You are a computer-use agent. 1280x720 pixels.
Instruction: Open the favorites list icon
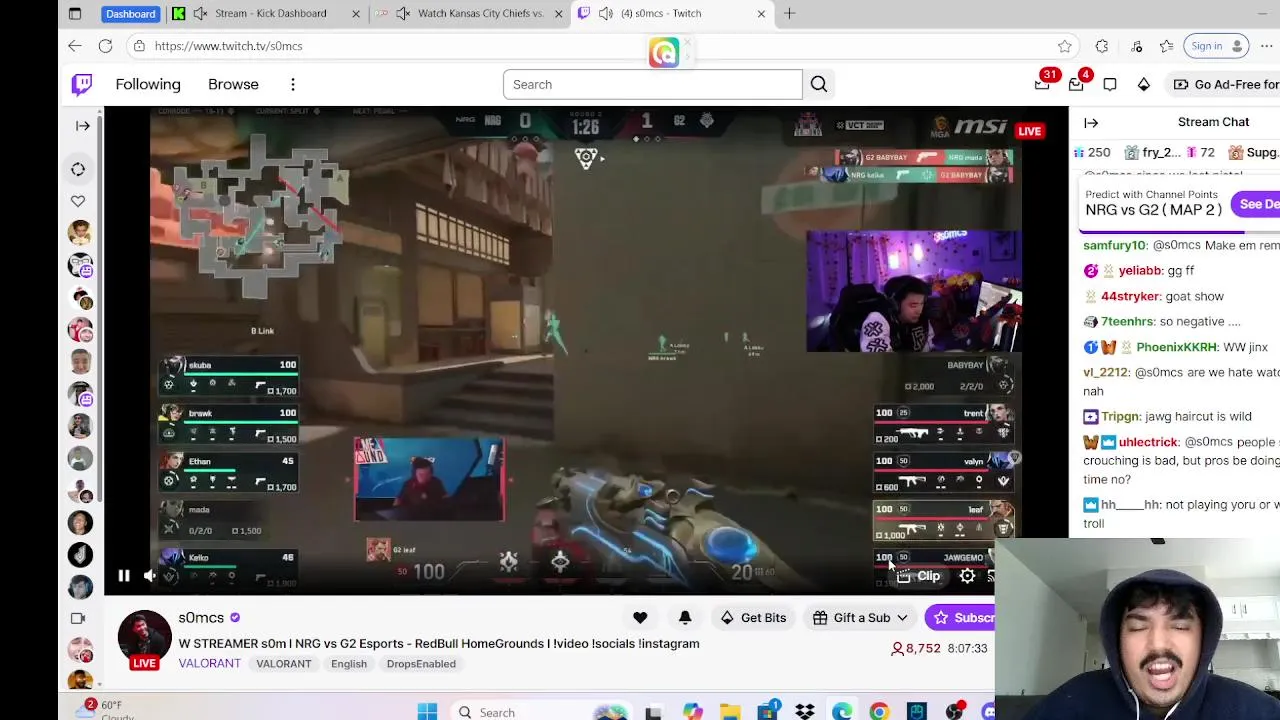tap(1166, 46)
